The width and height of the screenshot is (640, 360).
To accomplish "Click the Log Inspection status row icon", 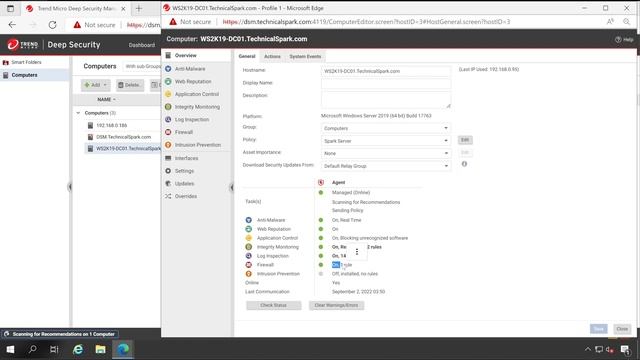I will pos(249,256).
